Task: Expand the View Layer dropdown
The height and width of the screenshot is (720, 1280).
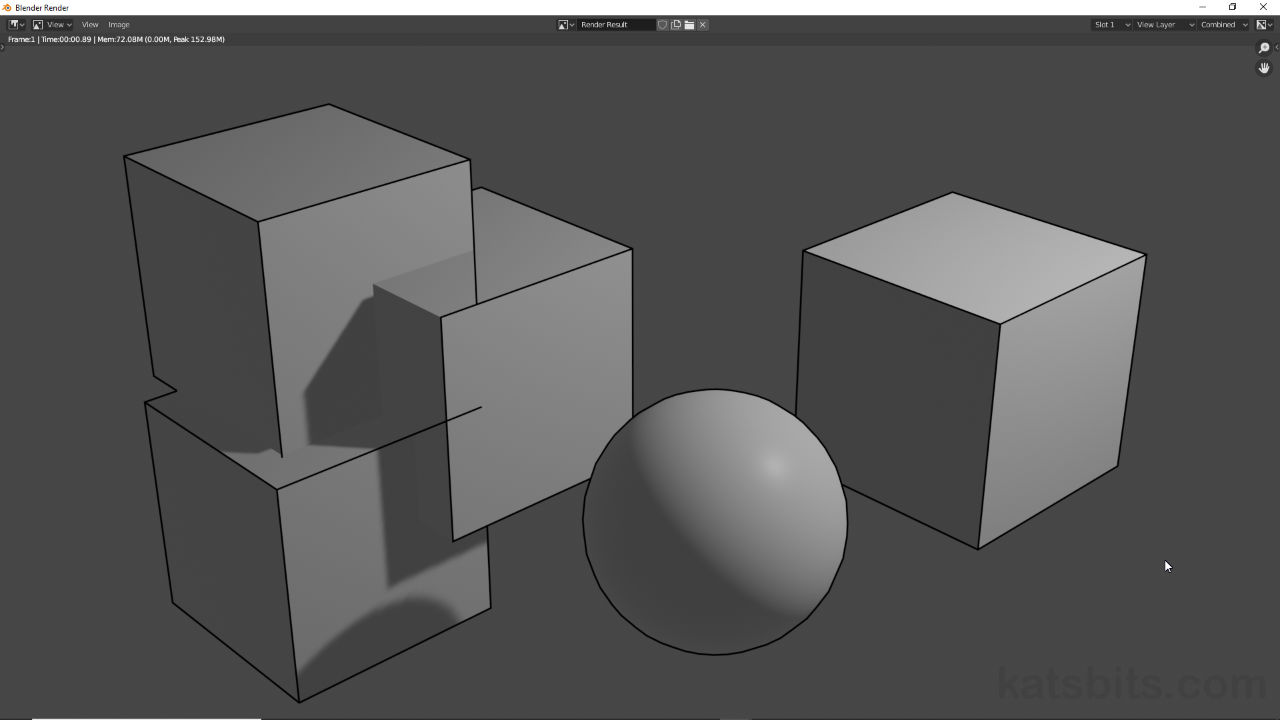Action: click(x=1164, y=24)
